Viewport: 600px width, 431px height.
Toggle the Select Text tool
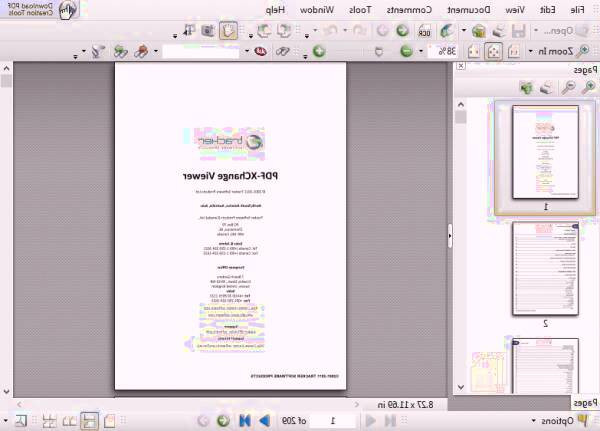(x=188, y=31)
